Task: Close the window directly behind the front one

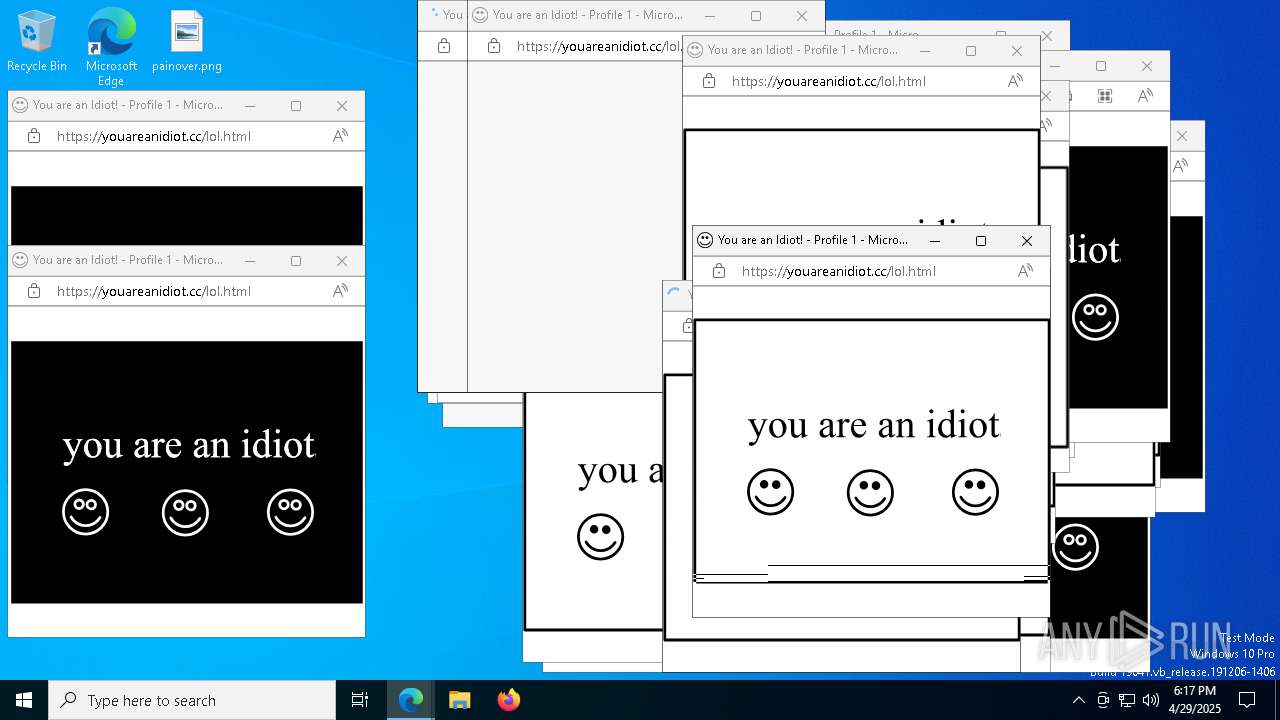Action: [x=1017, y=50]
